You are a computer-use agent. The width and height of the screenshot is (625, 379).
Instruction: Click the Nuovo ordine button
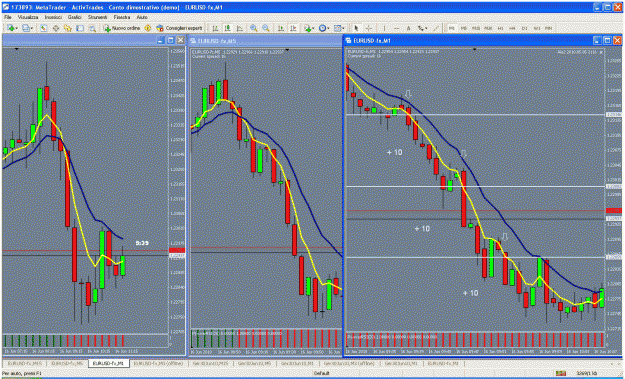(122, 28)
